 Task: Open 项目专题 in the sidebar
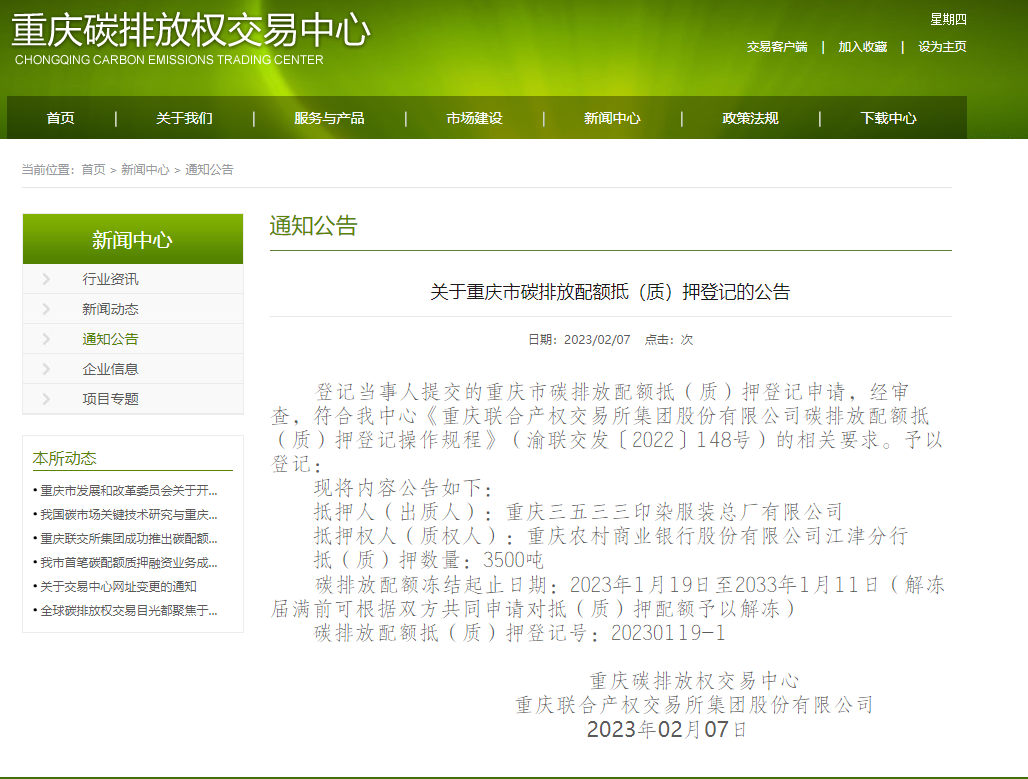tap(110, 399)
